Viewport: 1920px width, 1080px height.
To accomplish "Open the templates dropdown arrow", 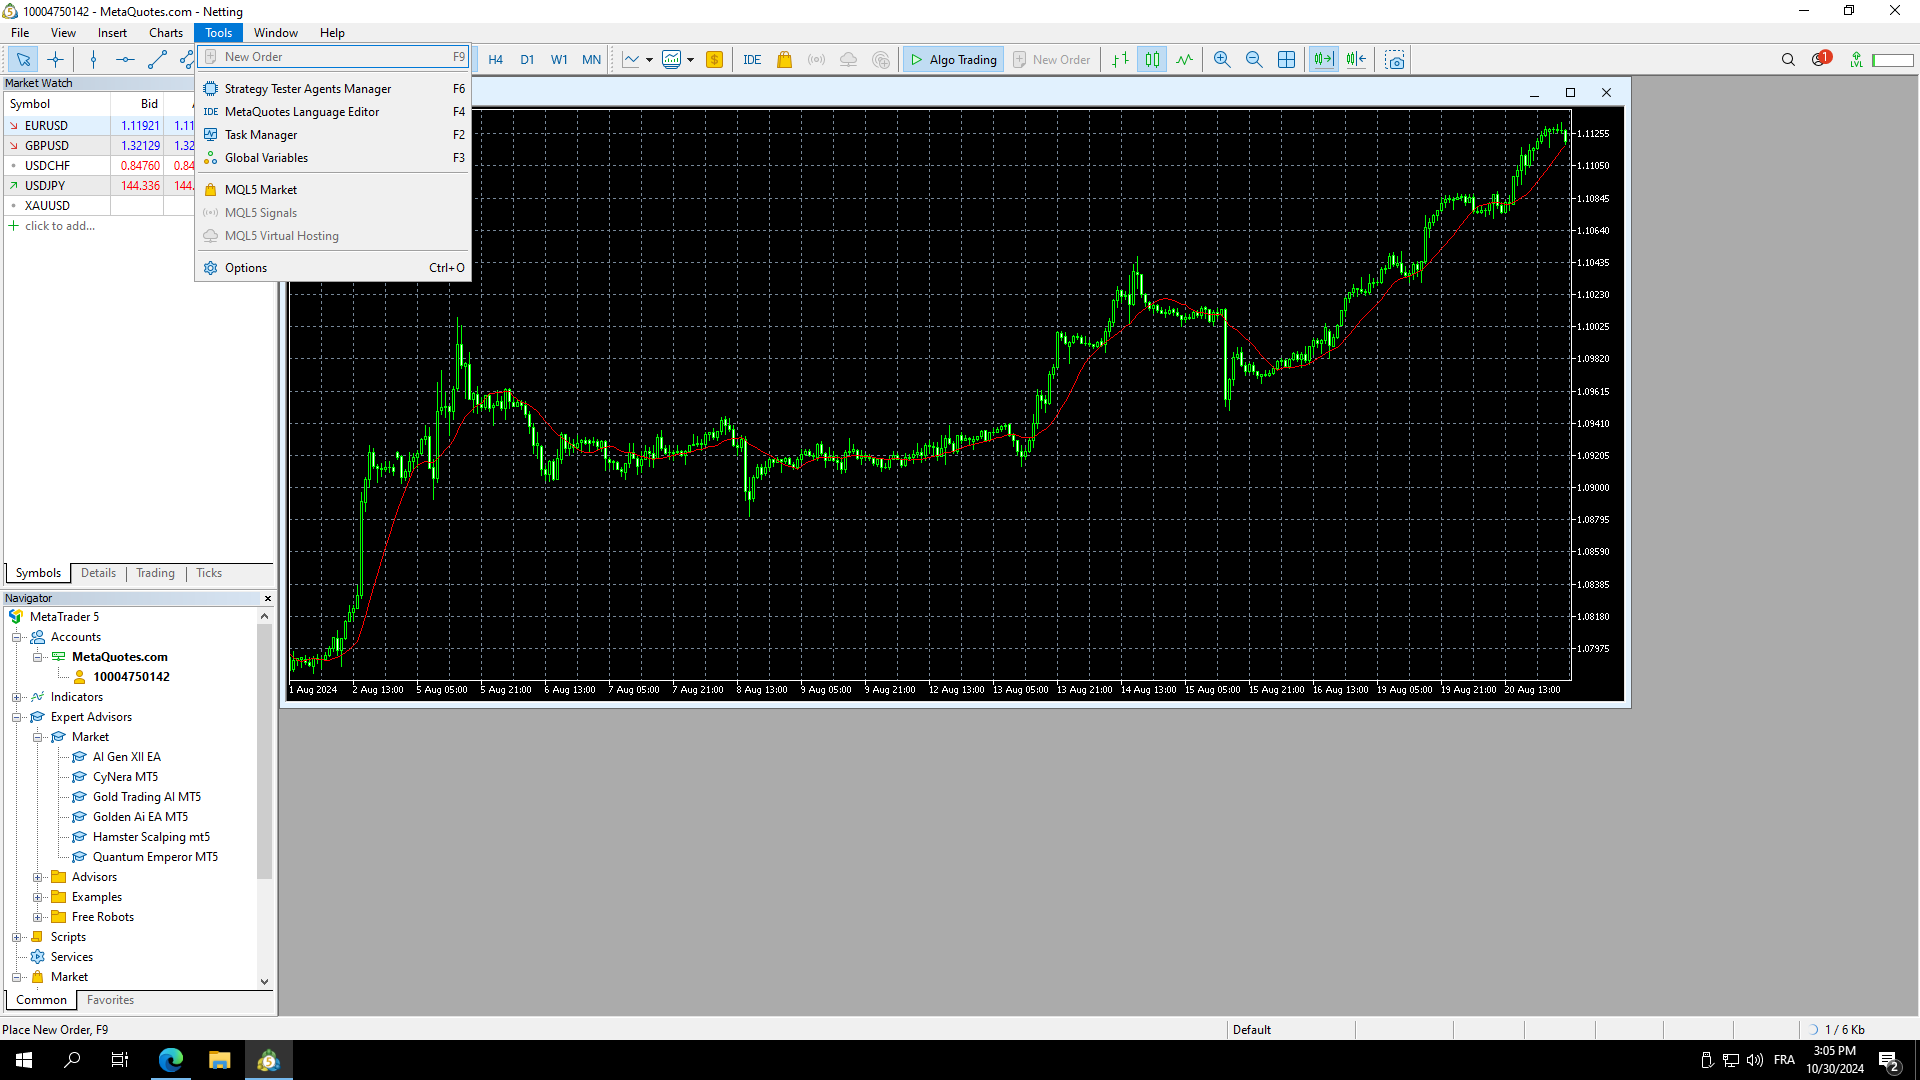I will (x=690, y=60).
